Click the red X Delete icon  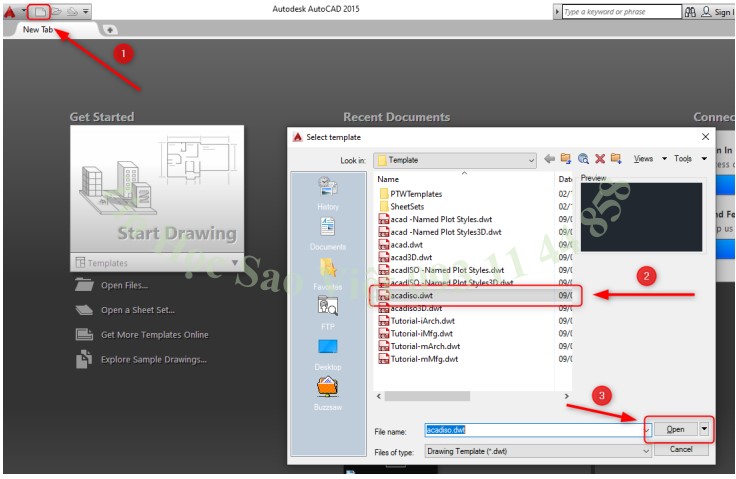click(600, 159)
